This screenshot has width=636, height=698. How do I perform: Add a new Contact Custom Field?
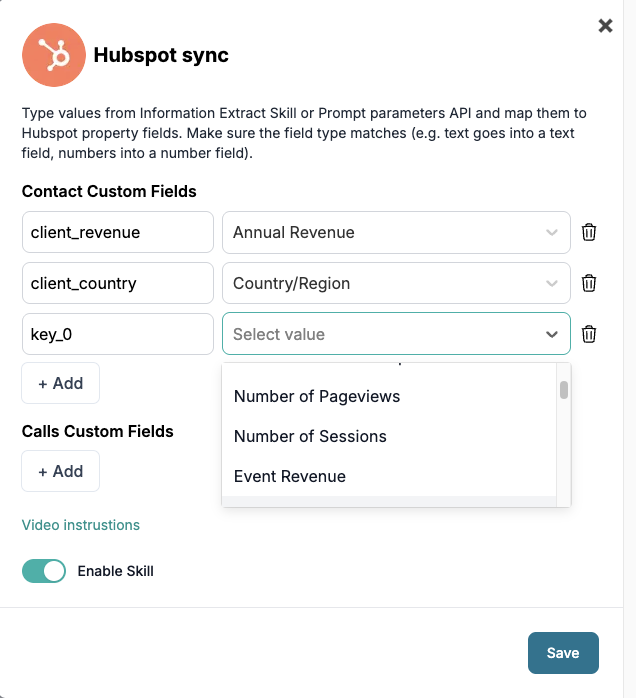coord(60,383)
